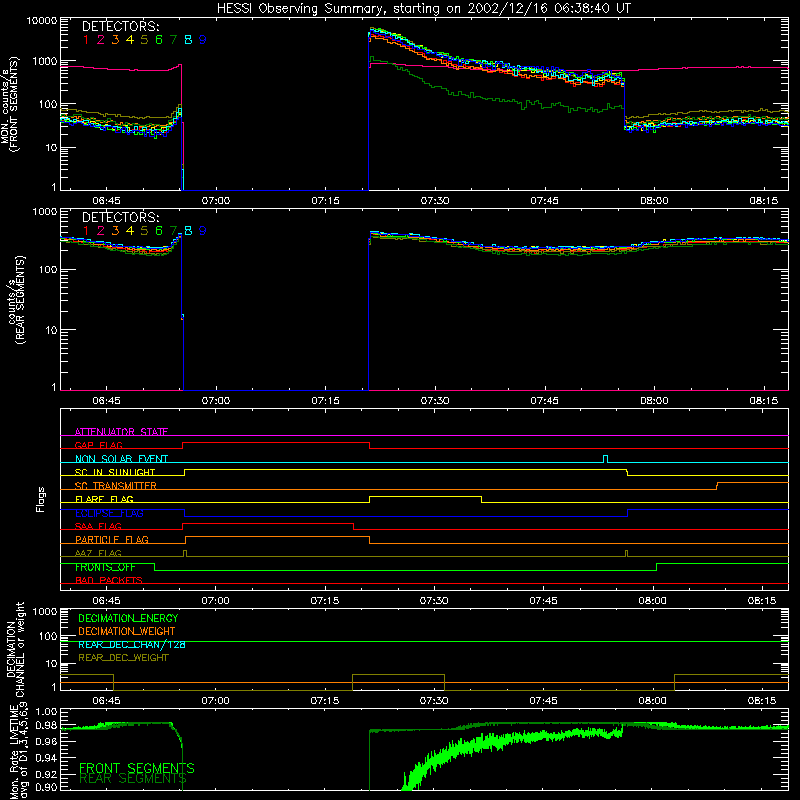The height and width of the screenshot is (800, 800).
Task: Click the raised FLARE_FLAG segment
Action: coord(426,496)
